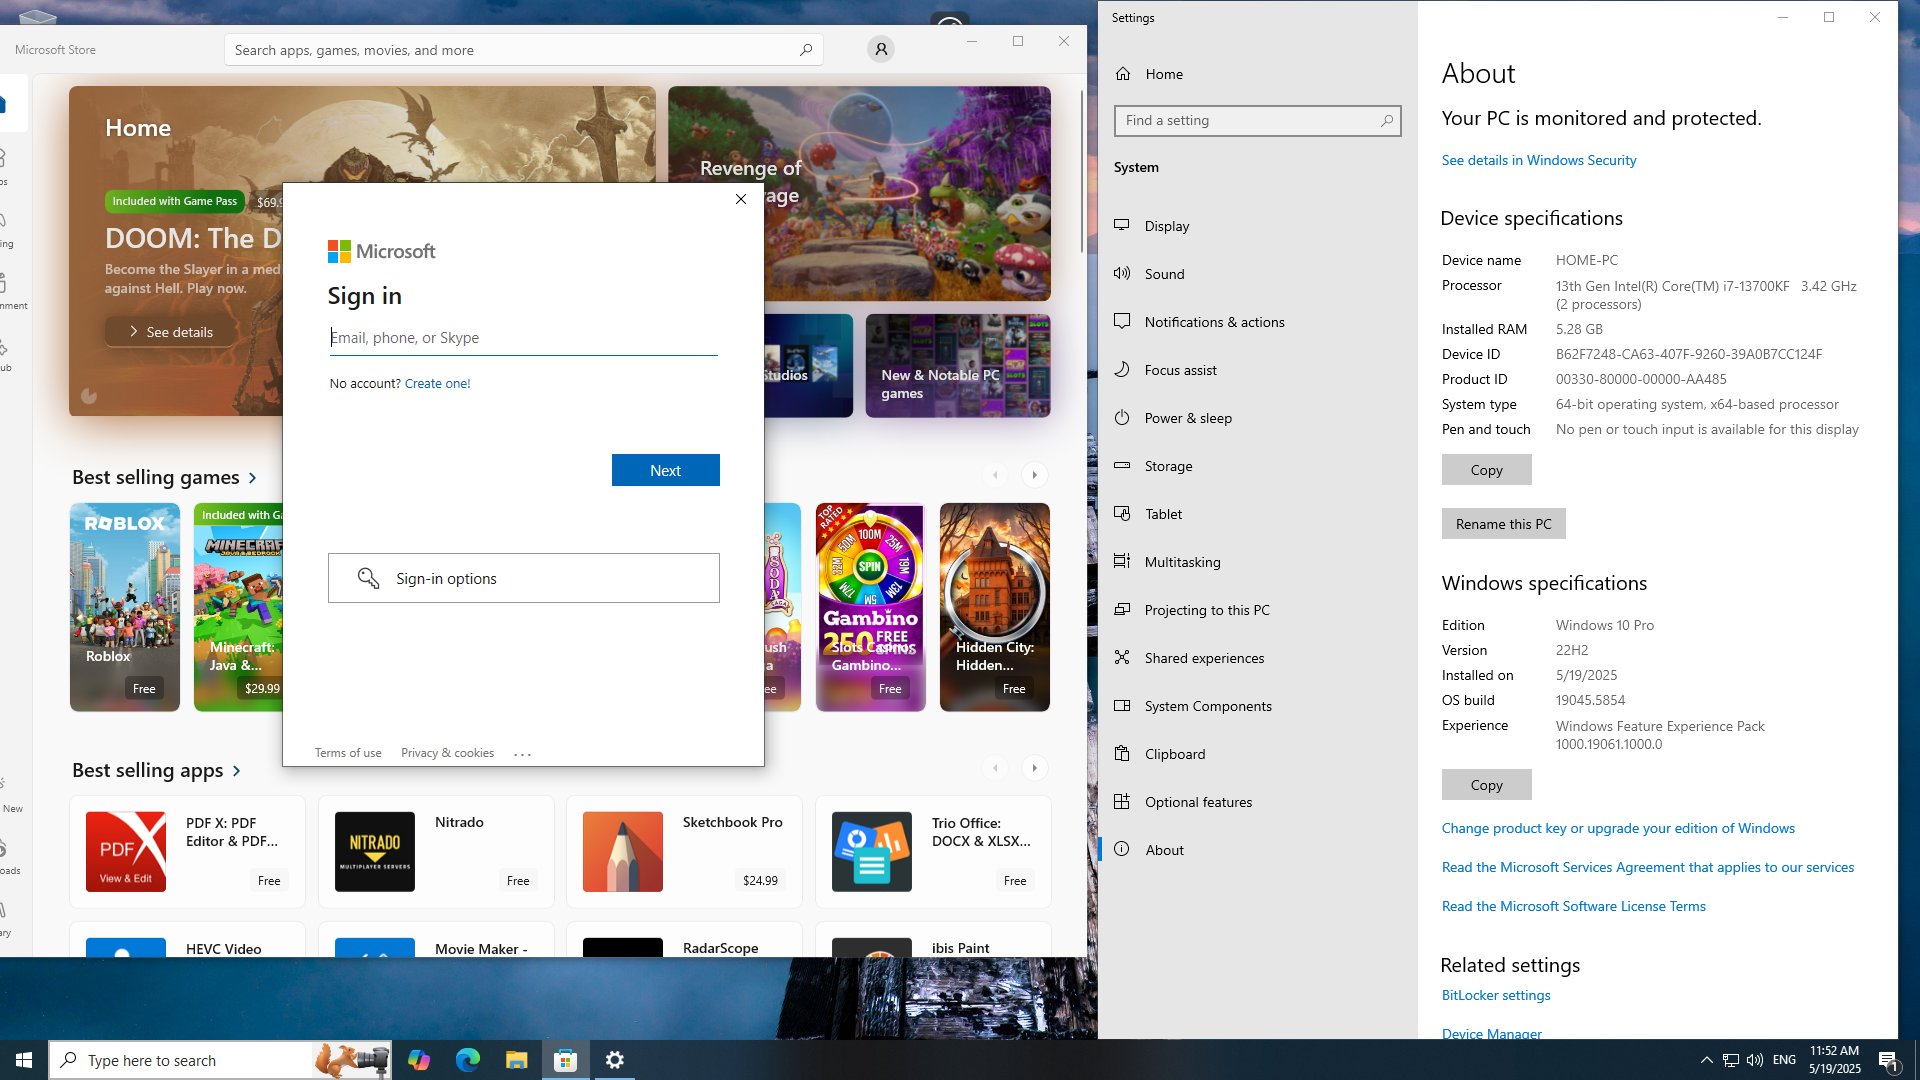This screenshot has height=1080, width=1920.
Task: Close the Microsoft Sign in dialog
Action: [741, 199]
